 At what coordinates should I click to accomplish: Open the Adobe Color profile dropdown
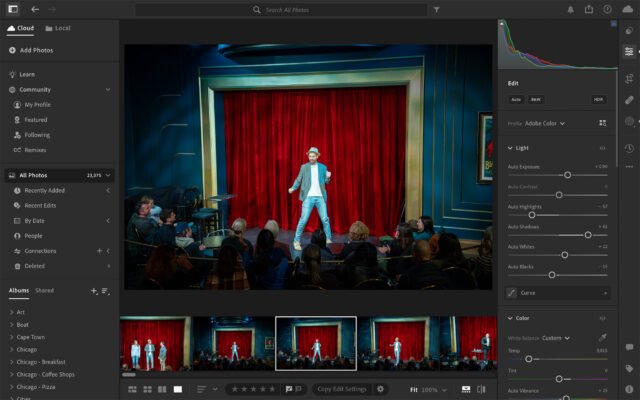tap(544, 123)
